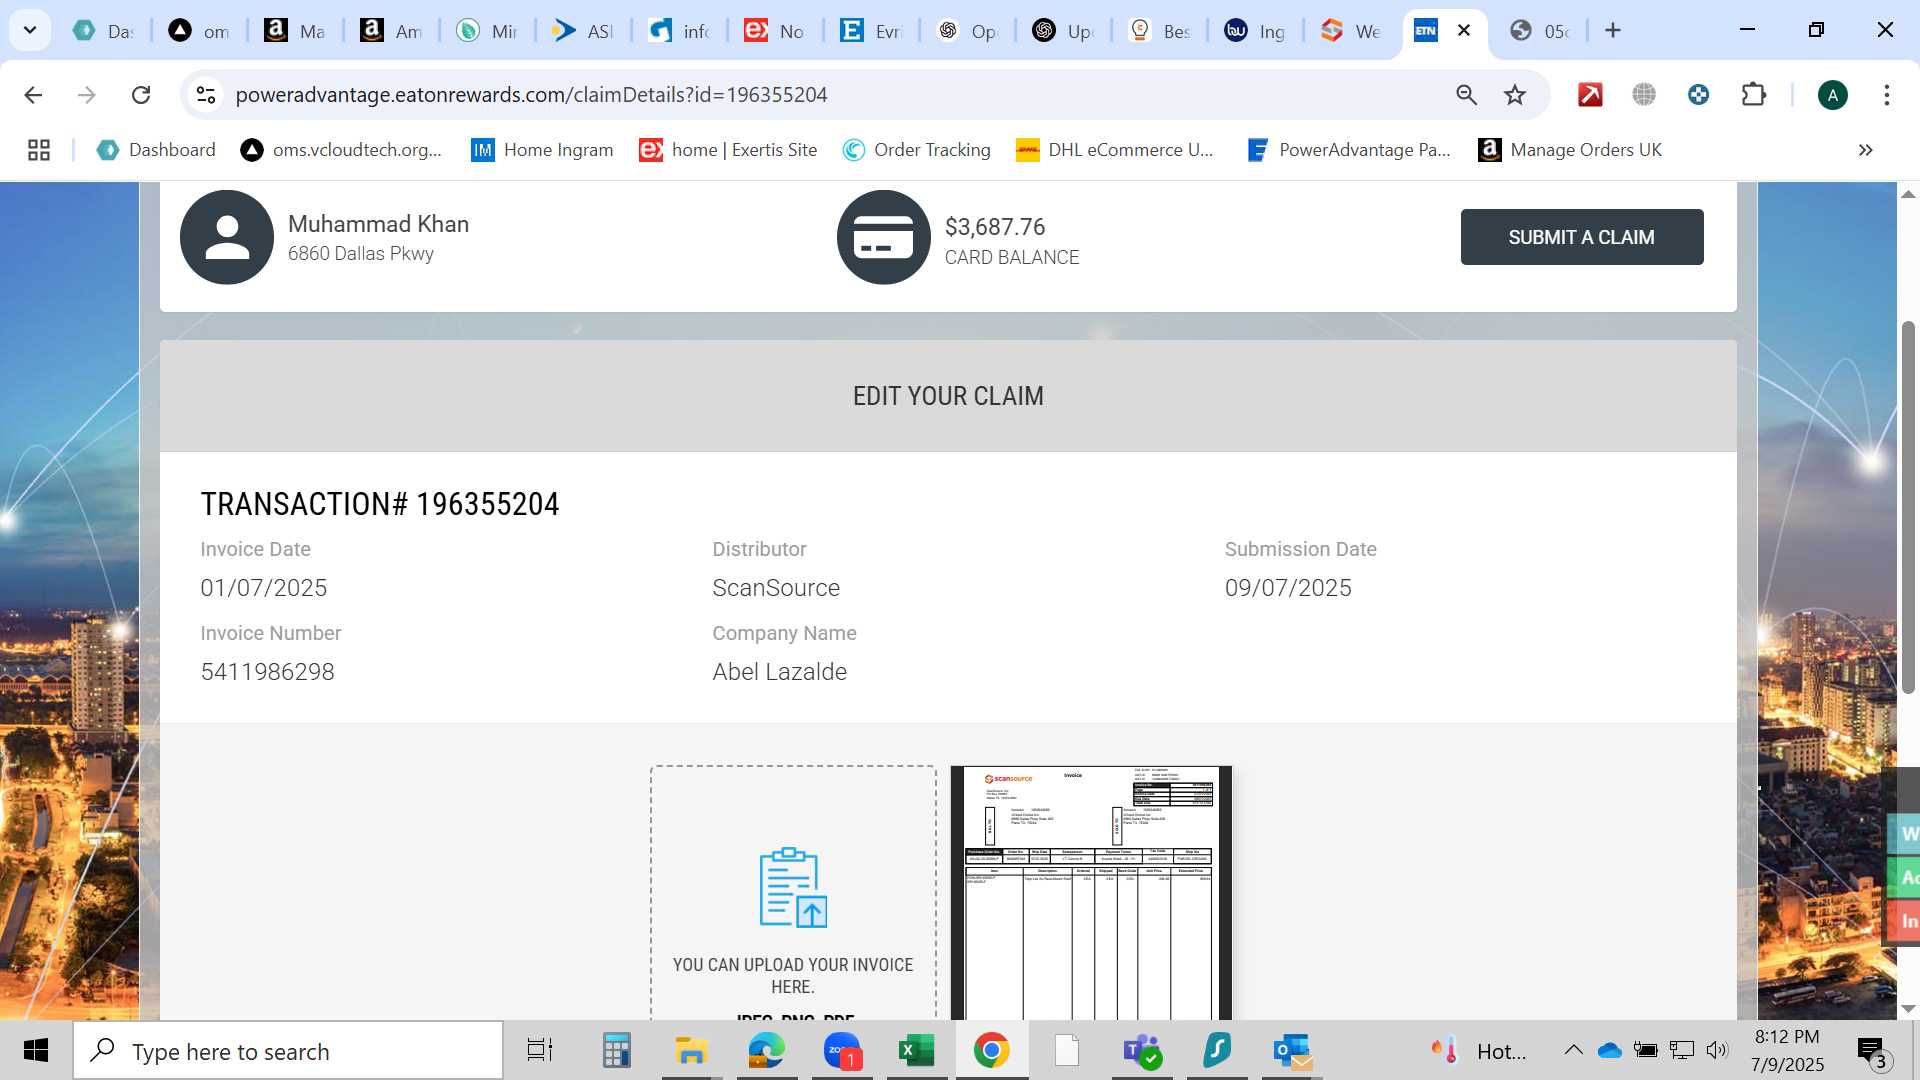Click the taskbar search box
The width and height of the screenshot is (1920, 1080).
pyautogui.click(x=288, y=1051)
